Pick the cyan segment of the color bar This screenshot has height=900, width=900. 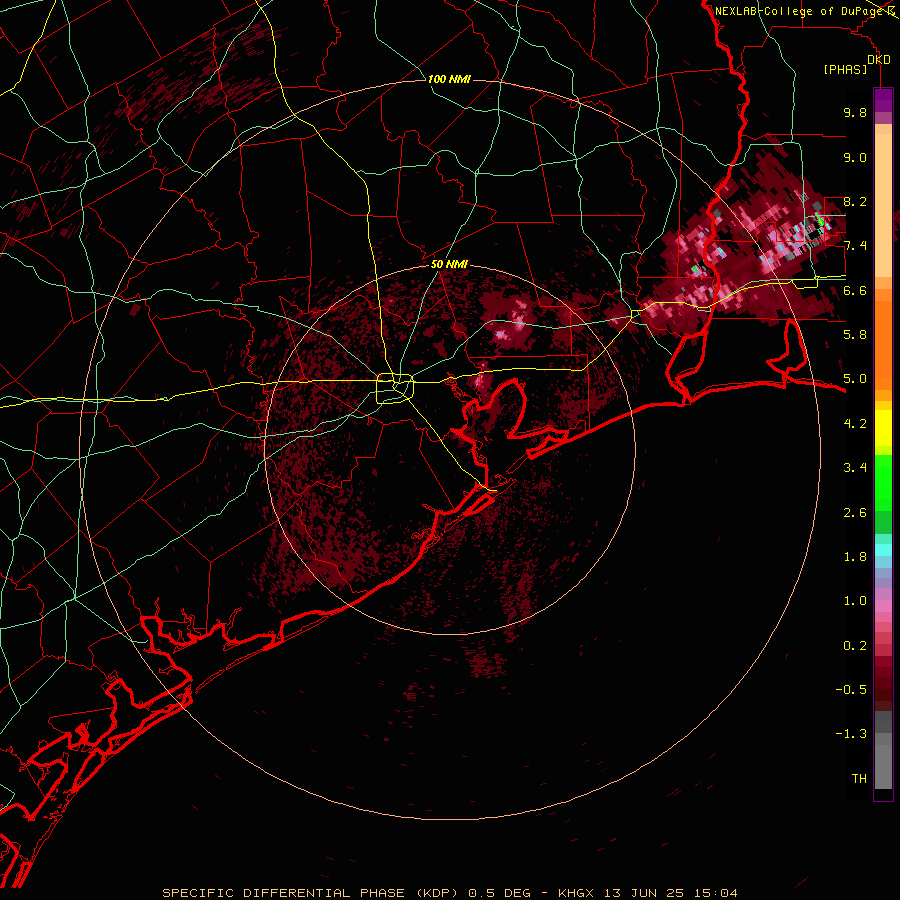point(883,550)
